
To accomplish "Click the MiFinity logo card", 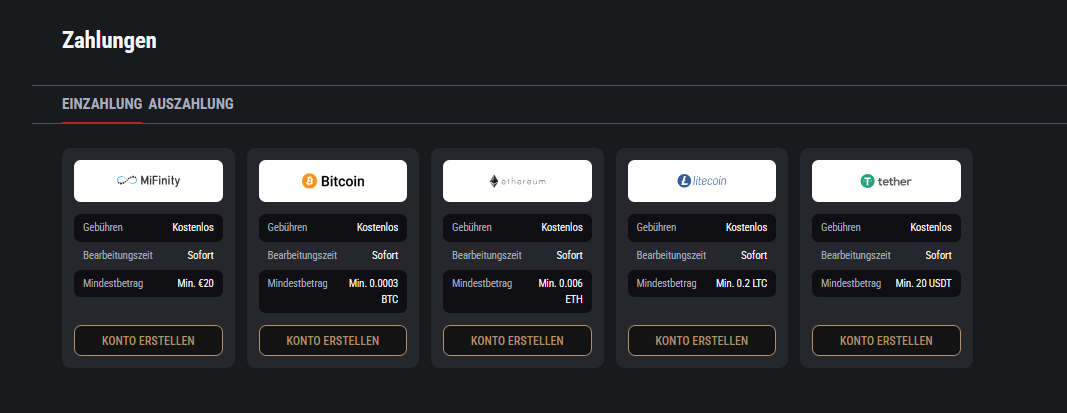I will 148,181.
